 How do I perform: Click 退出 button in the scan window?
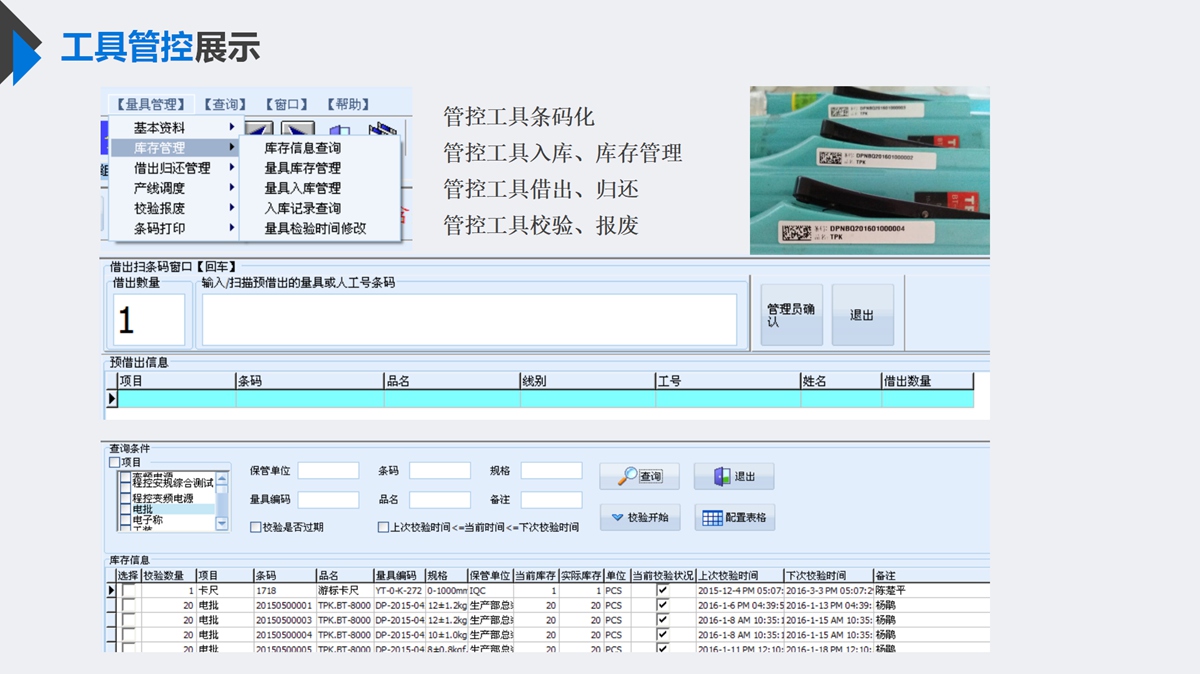(x=862, y=315)
